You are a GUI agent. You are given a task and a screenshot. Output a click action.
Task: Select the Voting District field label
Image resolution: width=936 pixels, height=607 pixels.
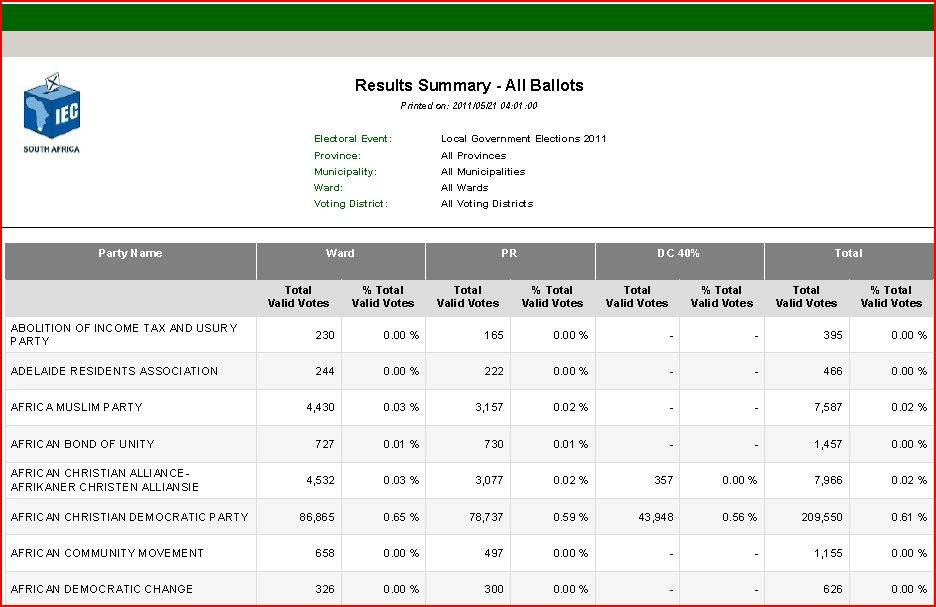pos(350,204)
